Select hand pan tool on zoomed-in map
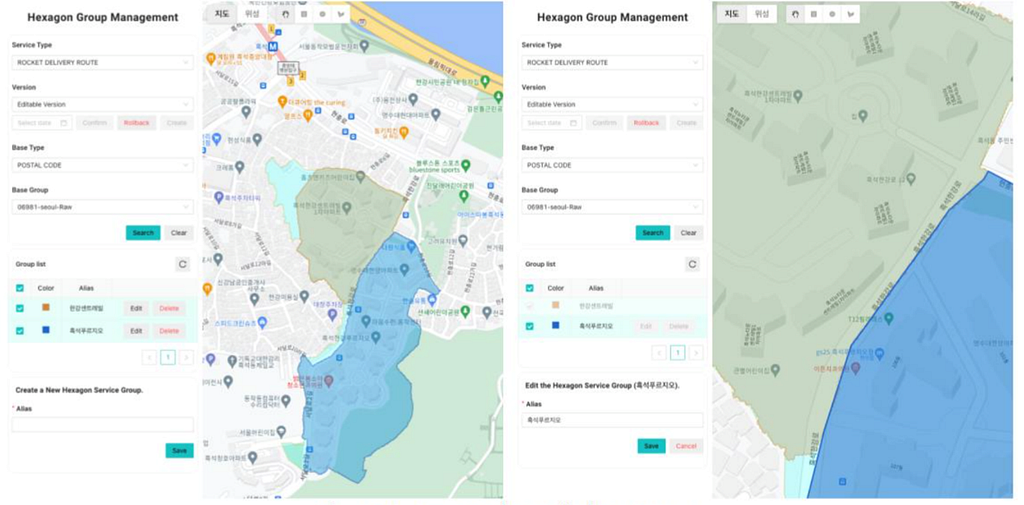1024x505 pixels. point(795,14)
